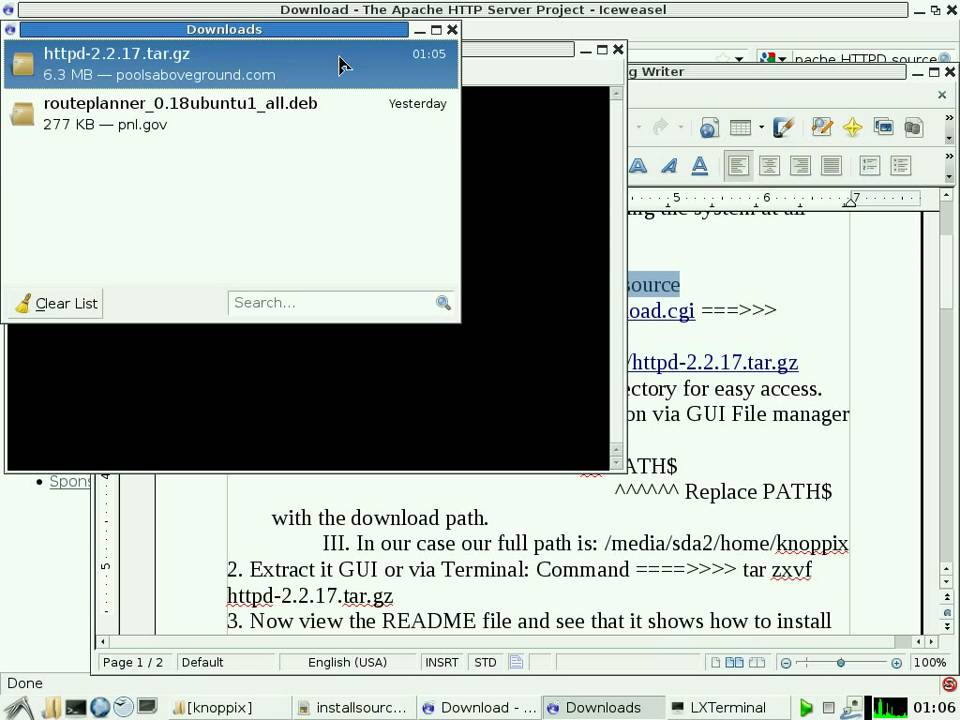Click the zoom in plus button

[896, 663]
